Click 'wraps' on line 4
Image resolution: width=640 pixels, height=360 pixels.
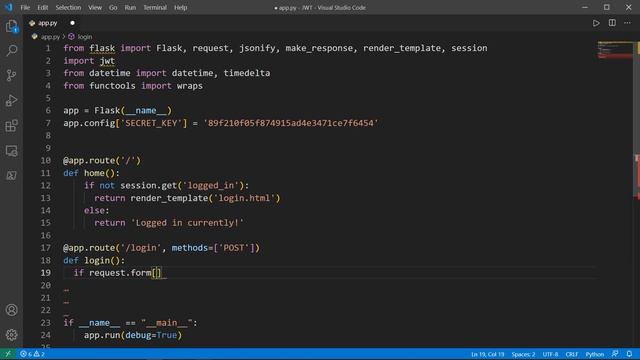190,86
